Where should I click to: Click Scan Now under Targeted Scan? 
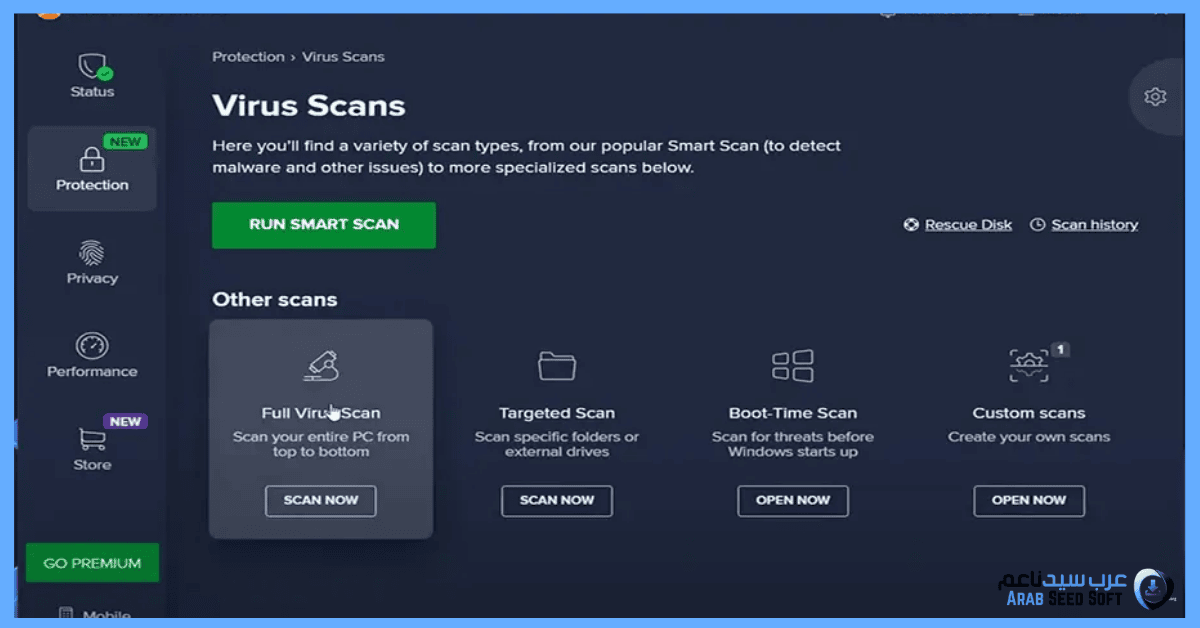(x=557, y=500)
